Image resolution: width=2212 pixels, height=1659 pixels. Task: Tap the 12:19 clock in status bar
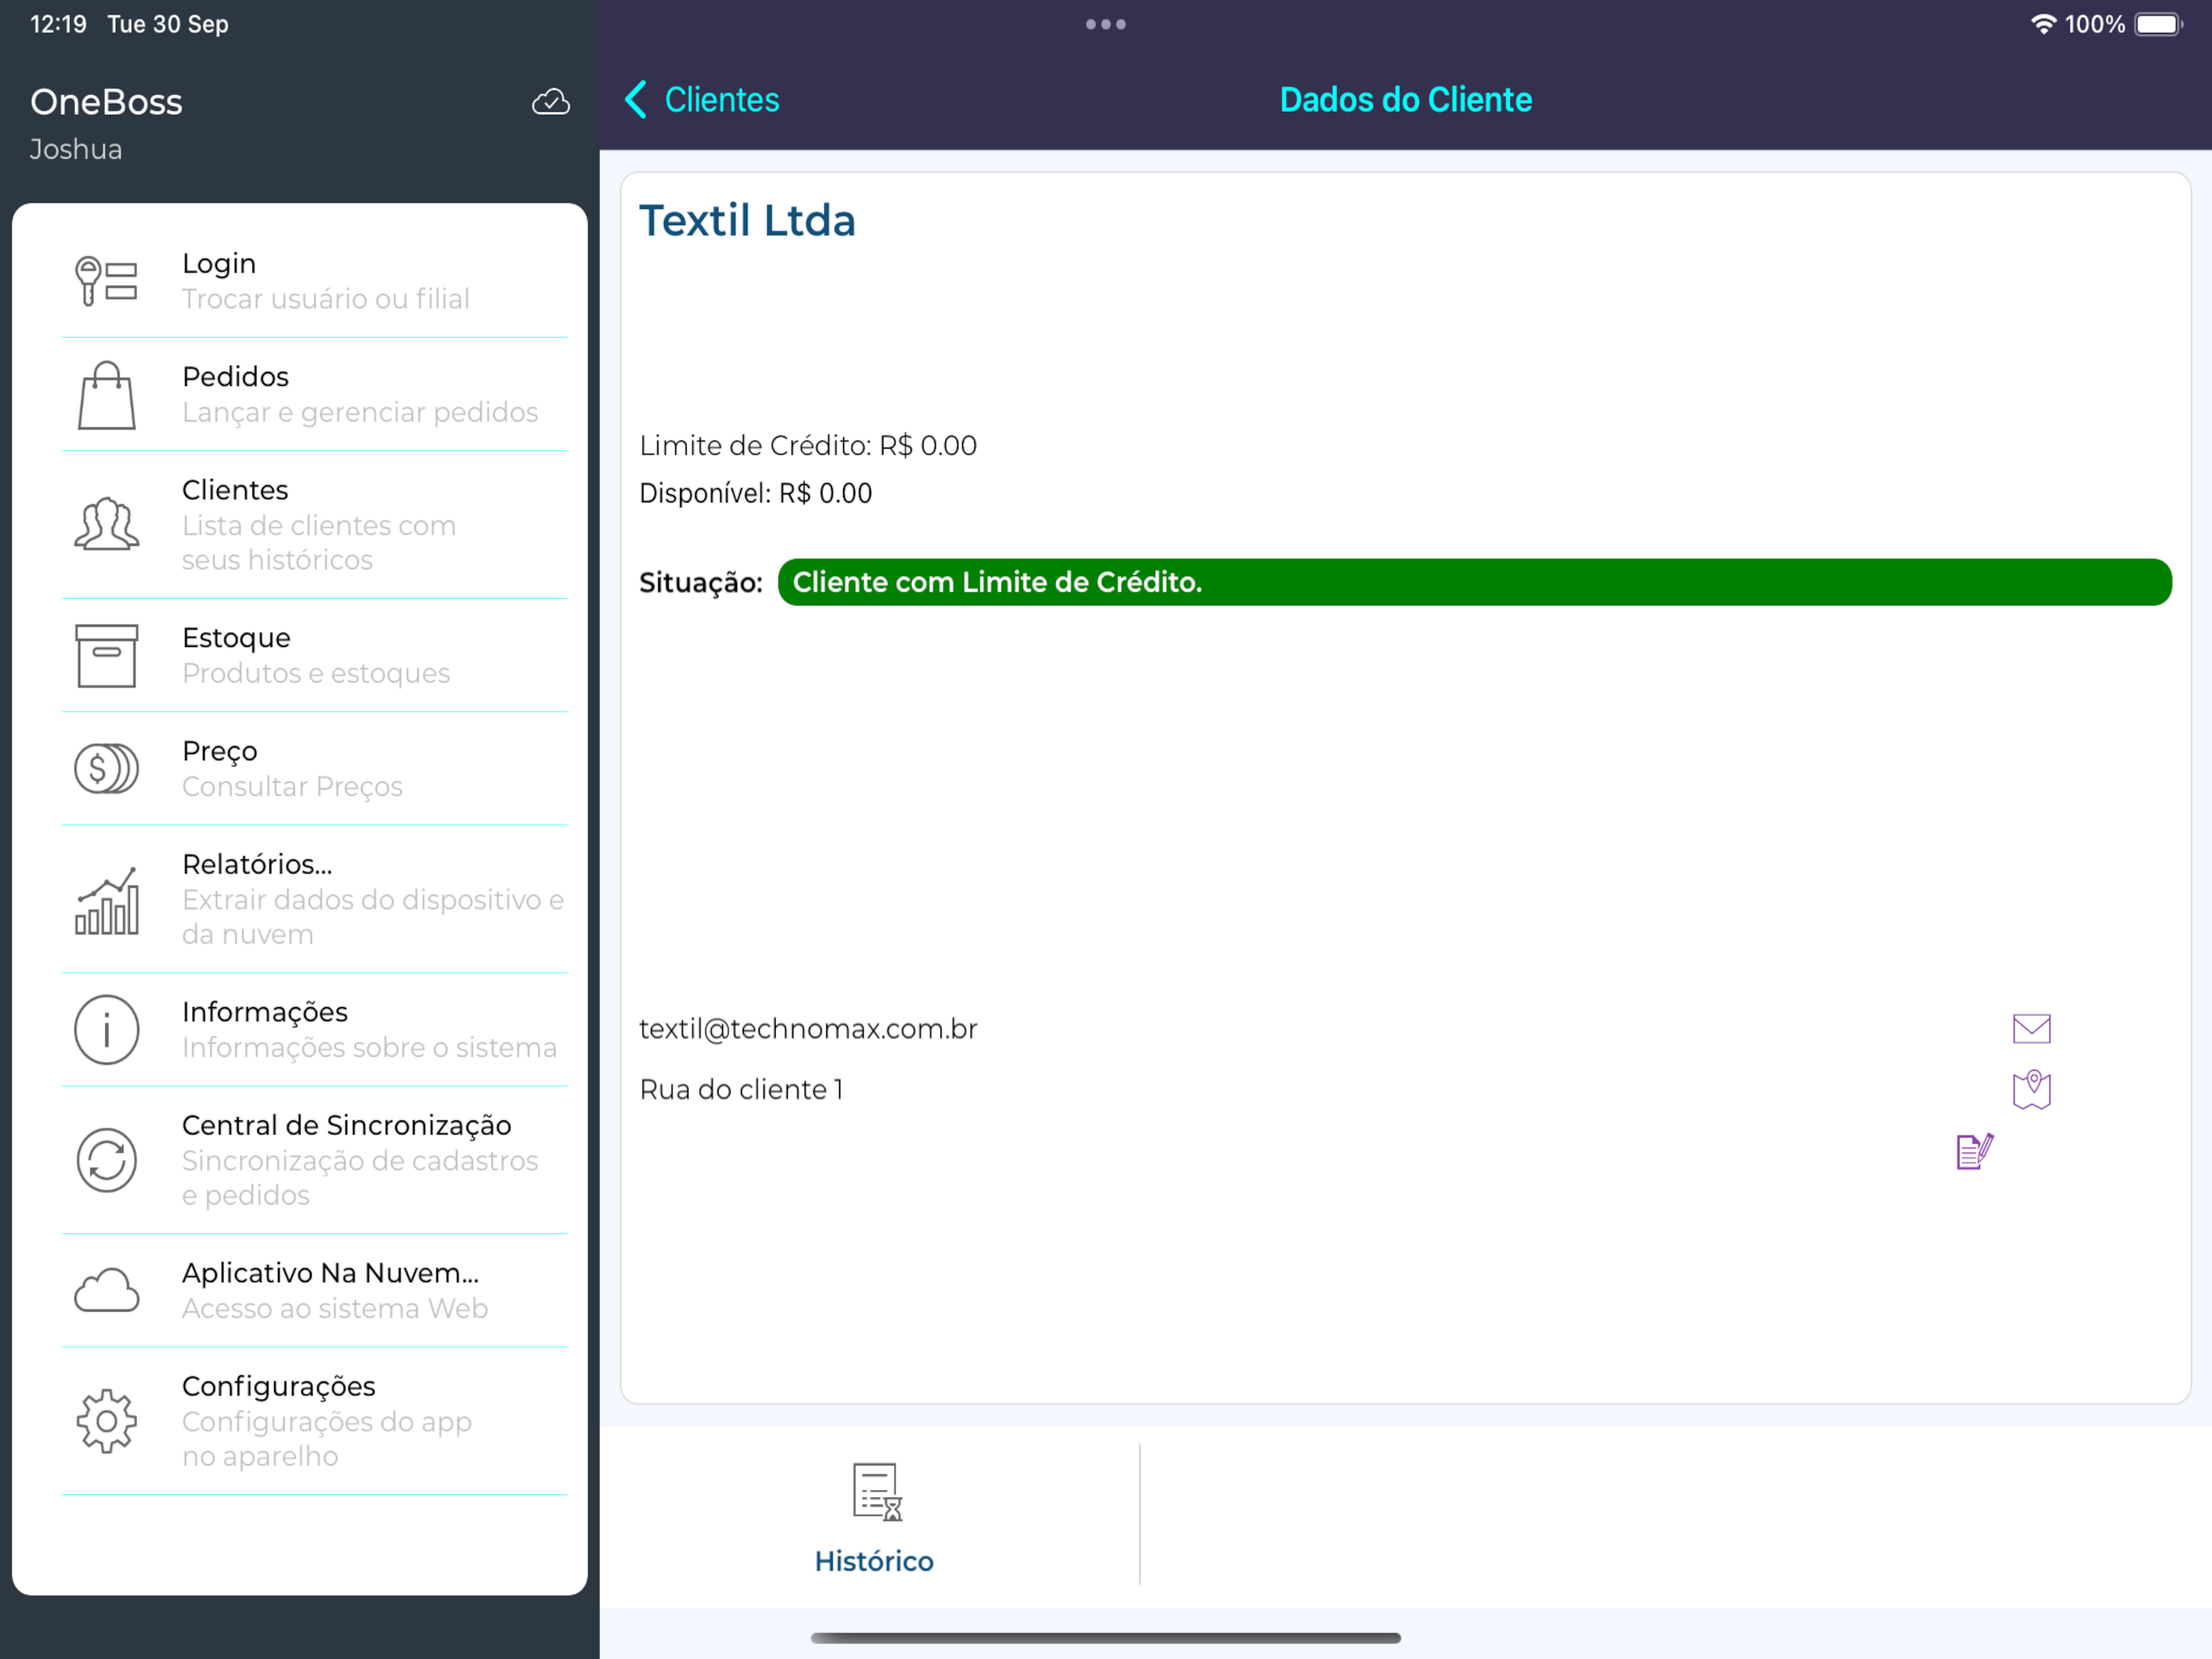click(x=58, y=24)
